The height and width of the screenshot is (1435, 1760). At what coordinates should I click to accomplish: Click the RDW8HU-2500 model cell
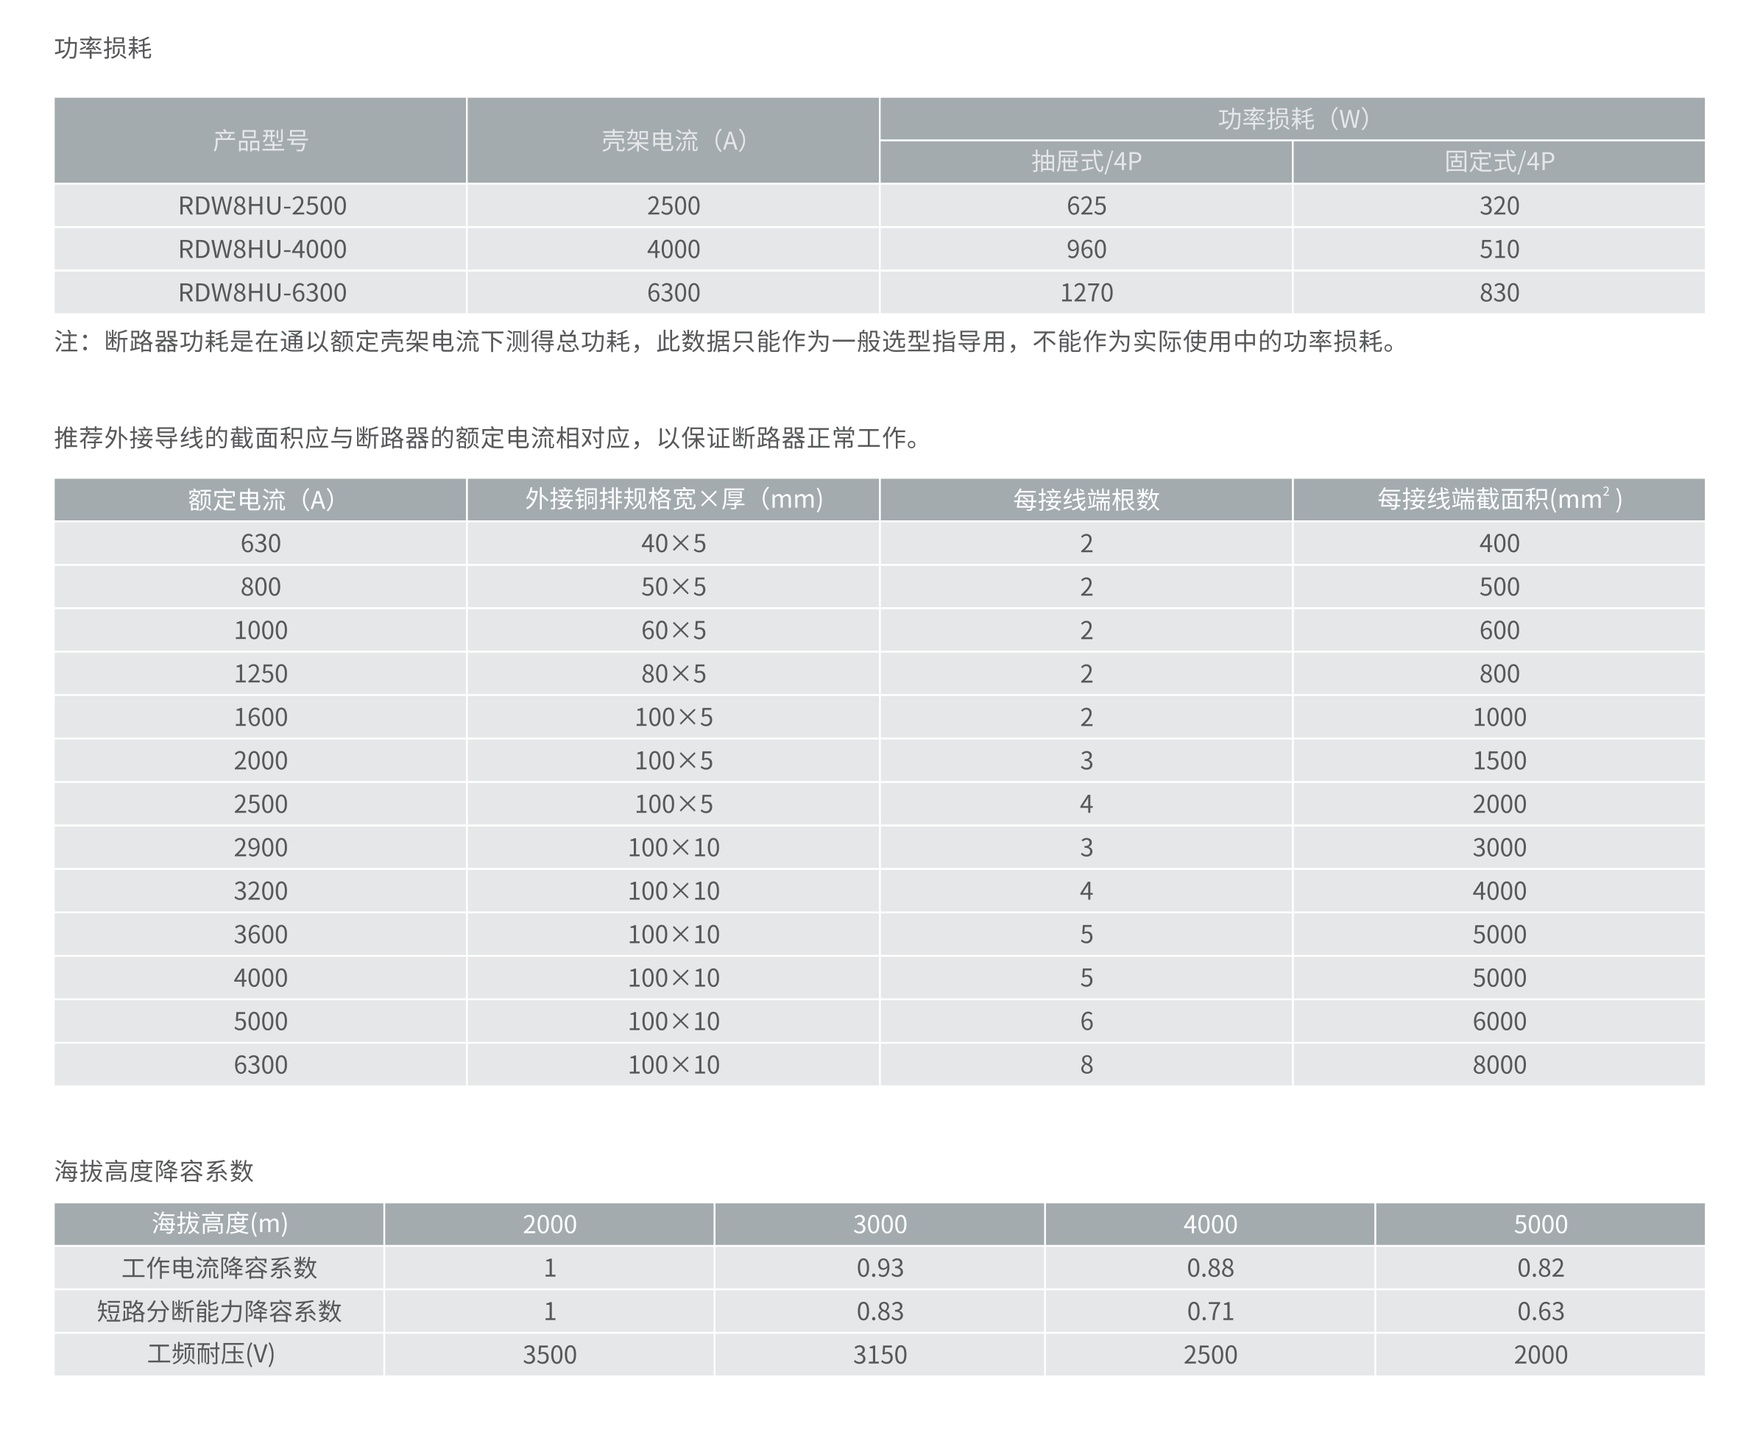pyautogui.click(x=261, y=206)
